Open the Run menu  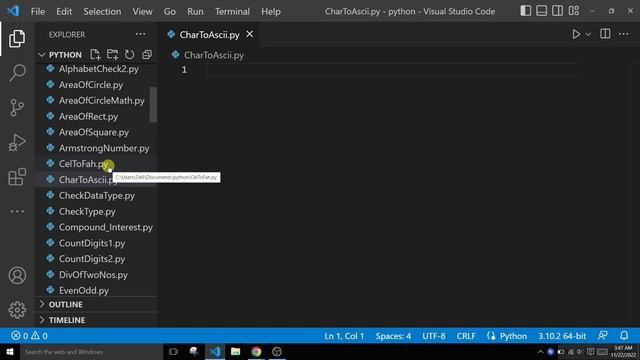195,11
